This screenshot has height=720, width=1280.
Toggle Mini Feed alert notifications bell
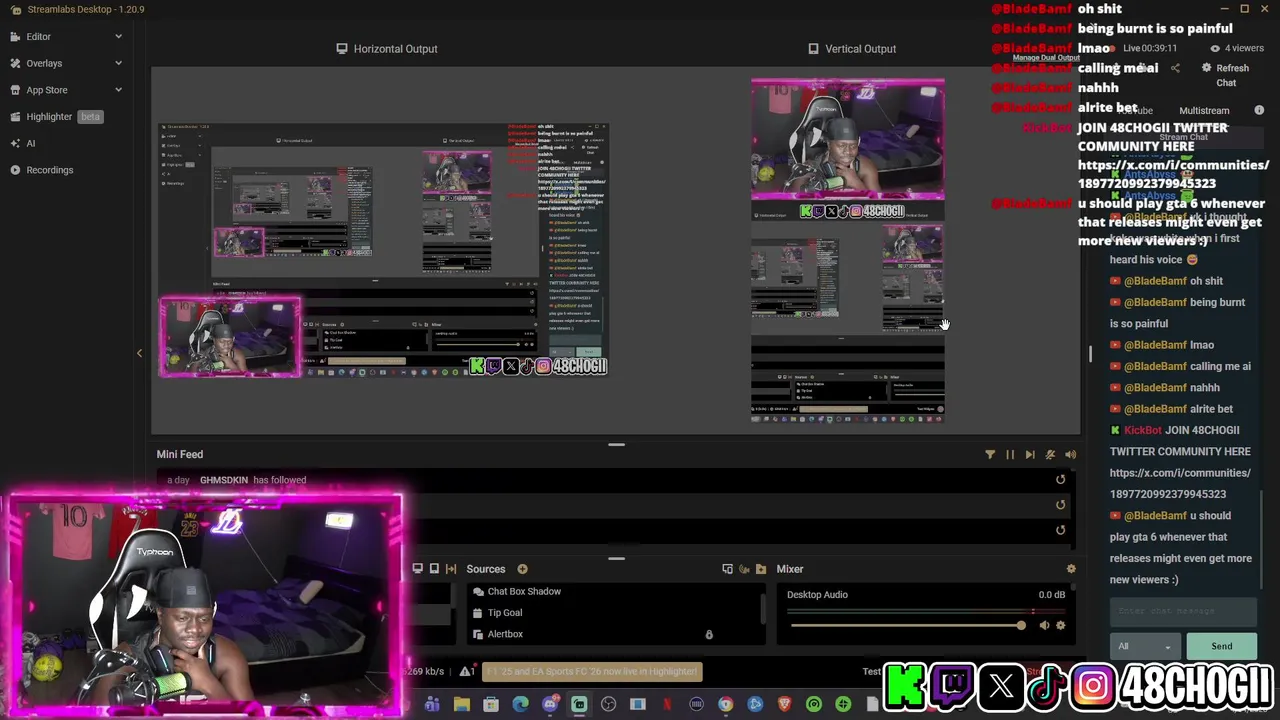[1050, 454]
